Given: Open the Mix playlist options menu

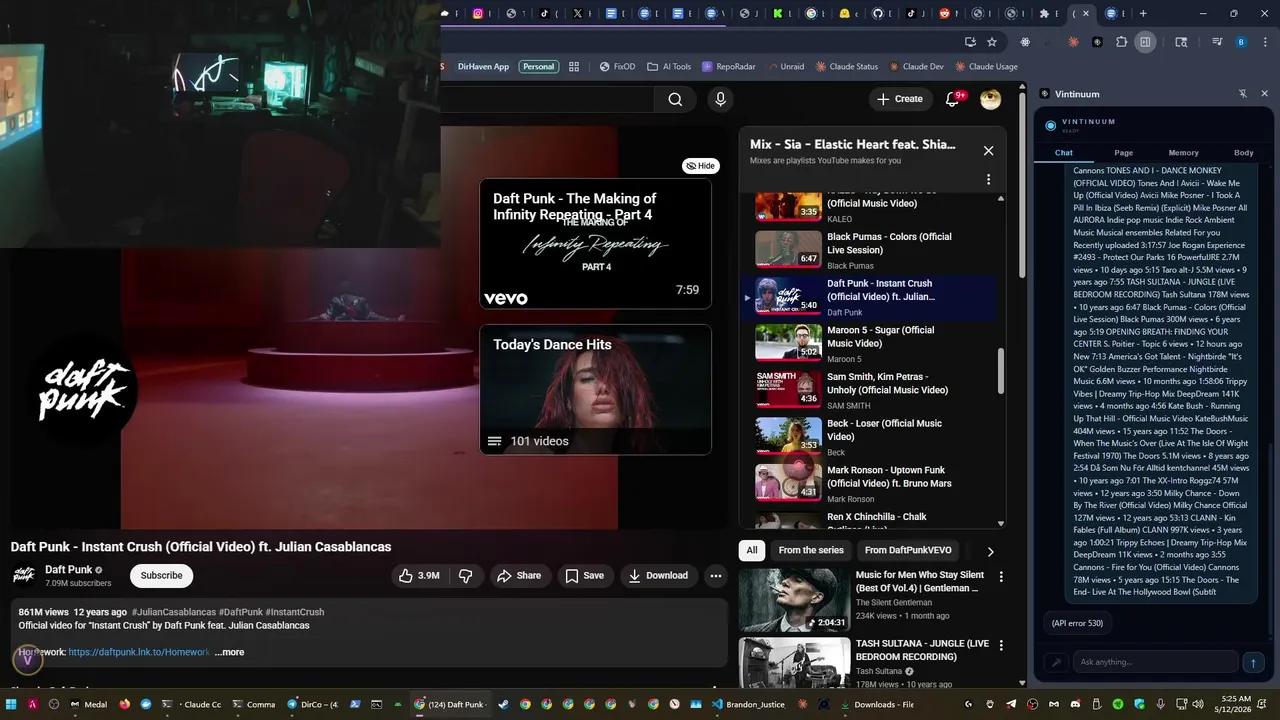Looking at the screenshot, I should pyautogui.click(x=988, y=180).
